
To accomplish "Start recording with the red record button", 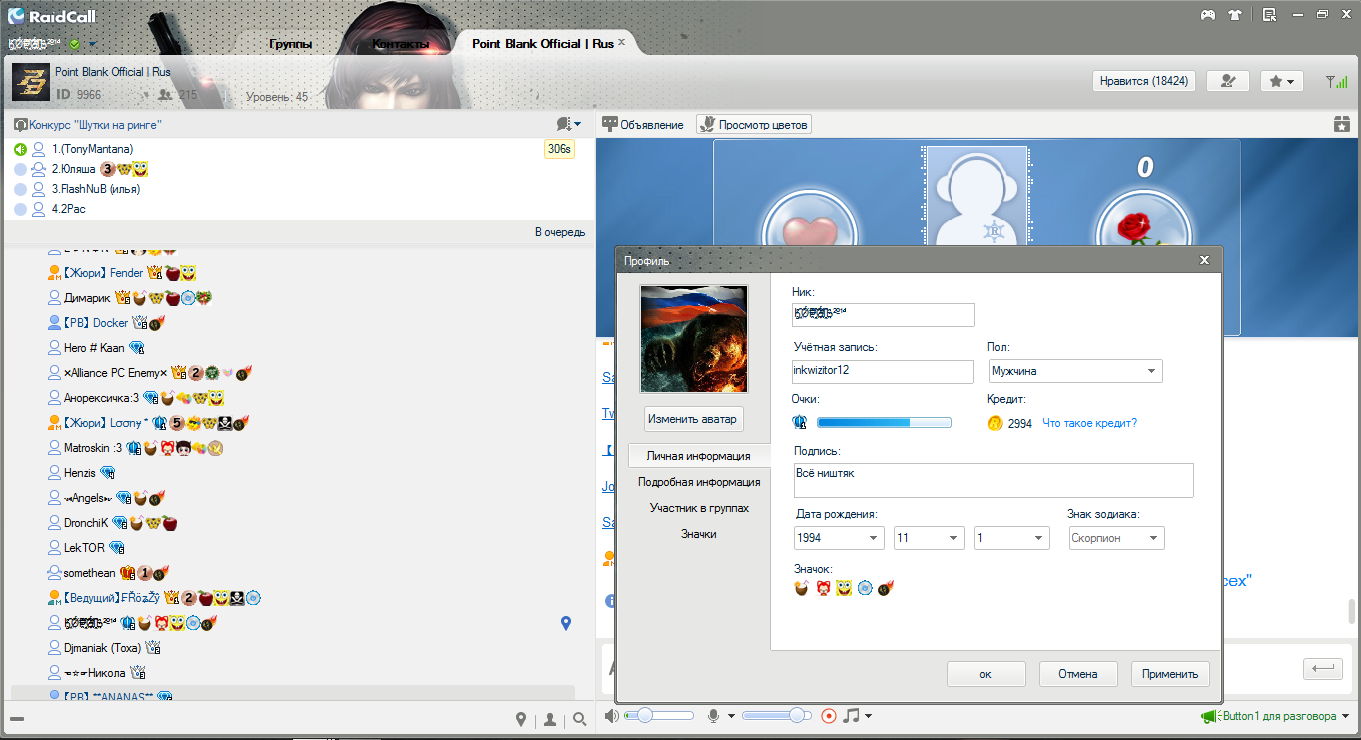I will point(828,716).
